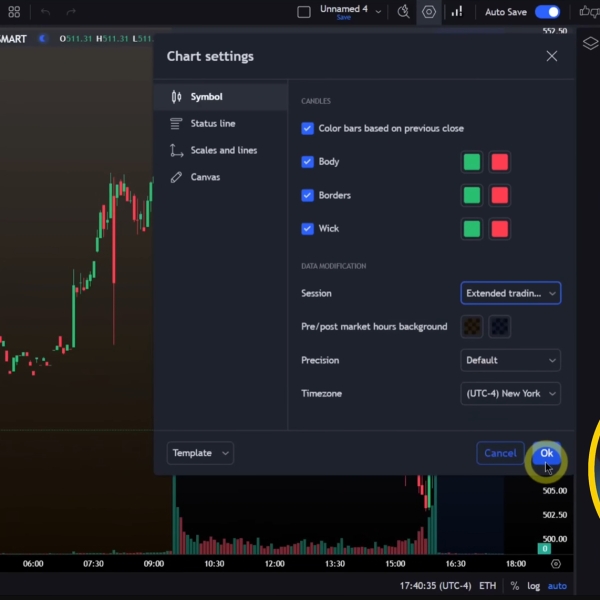Open the quick search magnifier icon
The image size is (600, 600).
click(403, 12)
